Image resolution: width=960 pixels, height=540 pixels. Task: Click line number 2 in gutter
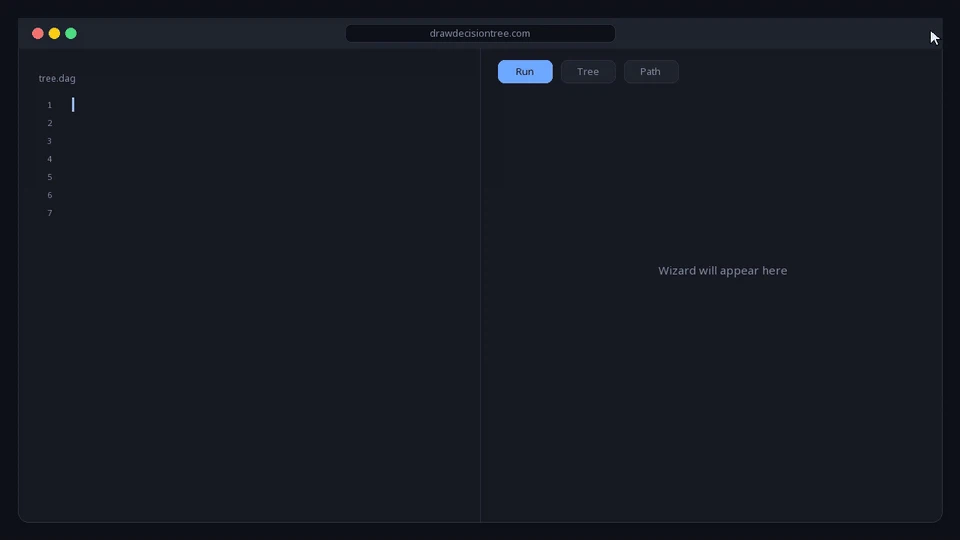tap(50, 123)
